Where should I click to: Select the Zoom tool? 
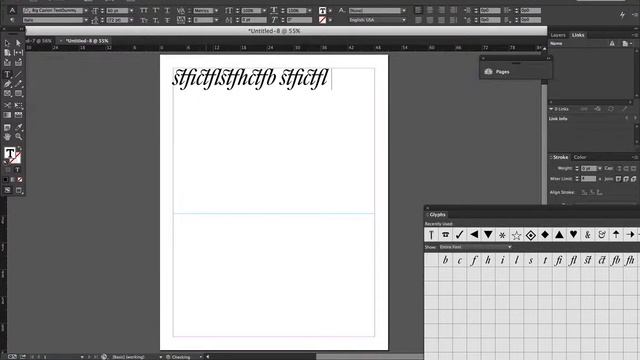click(18, 137)
